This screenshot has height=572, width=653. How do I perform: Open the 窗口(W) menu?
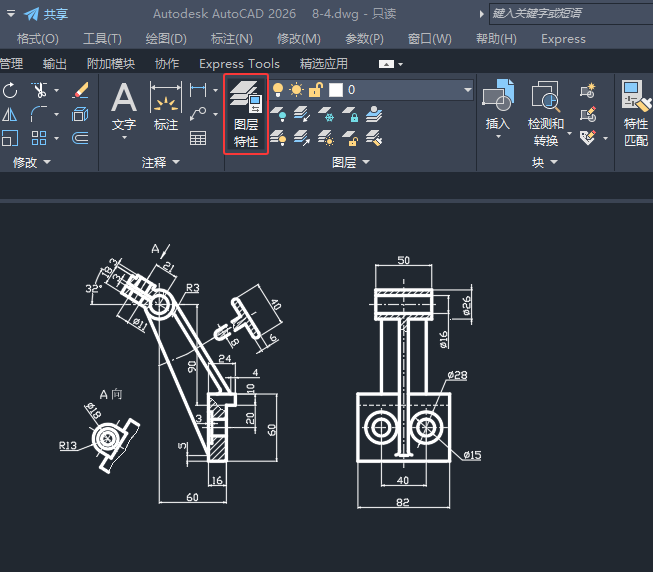429,39
